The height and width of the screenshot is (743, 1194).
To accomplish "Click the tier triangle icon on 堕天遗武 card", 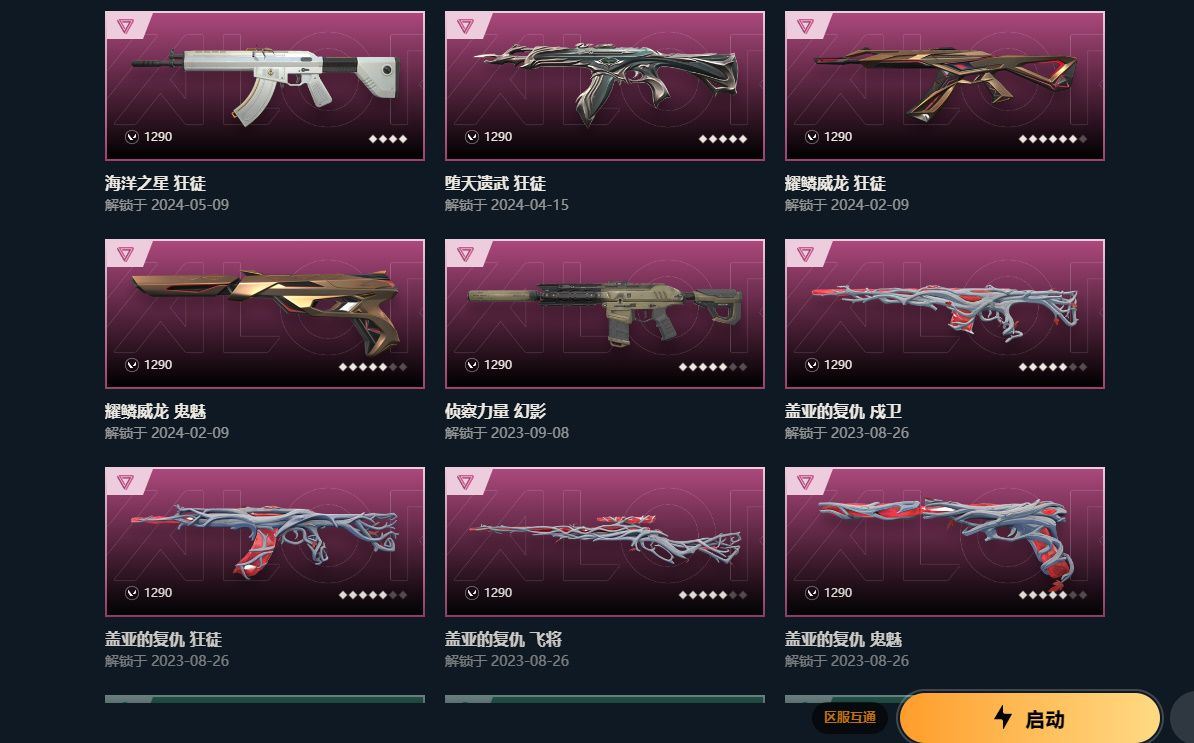I will point(465,27).
